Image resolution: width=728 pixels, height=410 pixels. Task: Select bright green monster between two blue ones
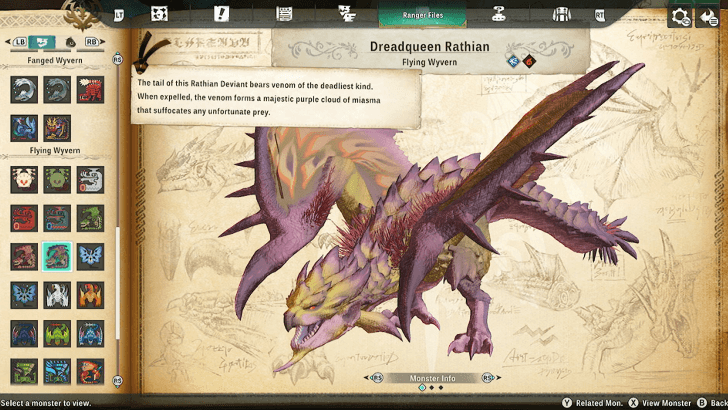coord(57,334)
